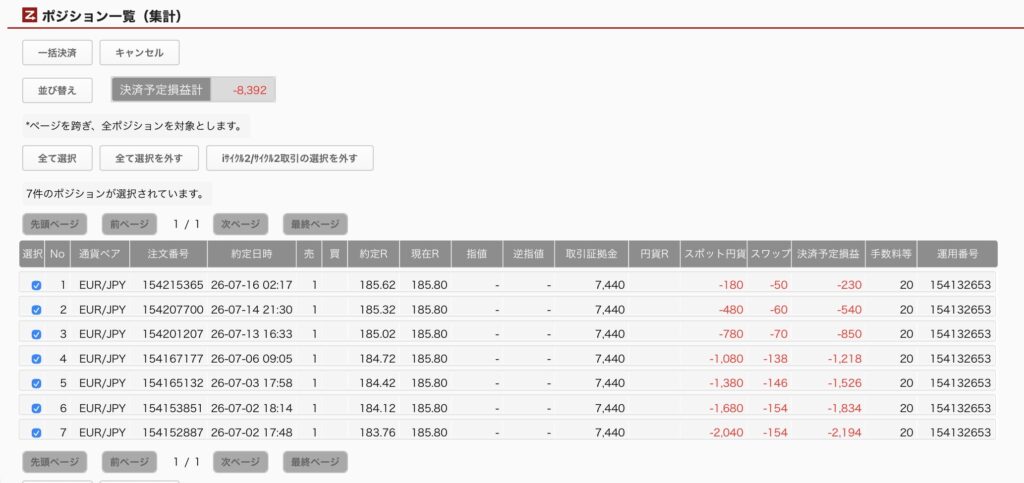Click the 7件のポジションが選択されています message
Image resolution: width=1024 pixels, height=483 pixels.
click(x=115, y=194)
